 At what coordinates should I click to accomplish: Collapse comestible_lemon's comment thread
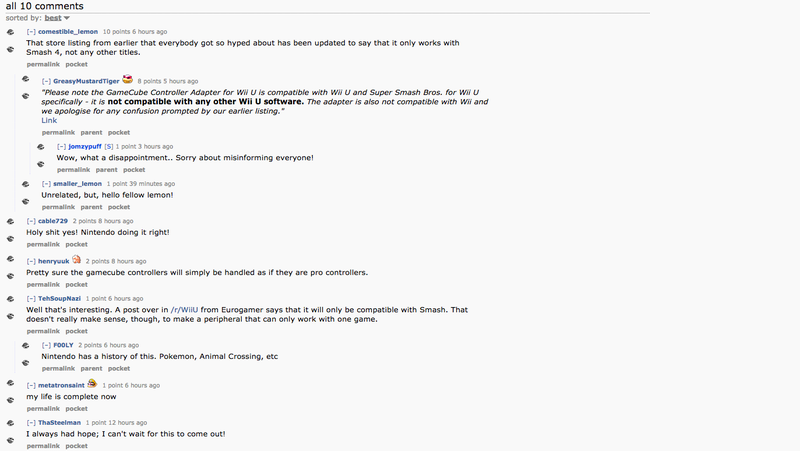[x=31, y=32]
